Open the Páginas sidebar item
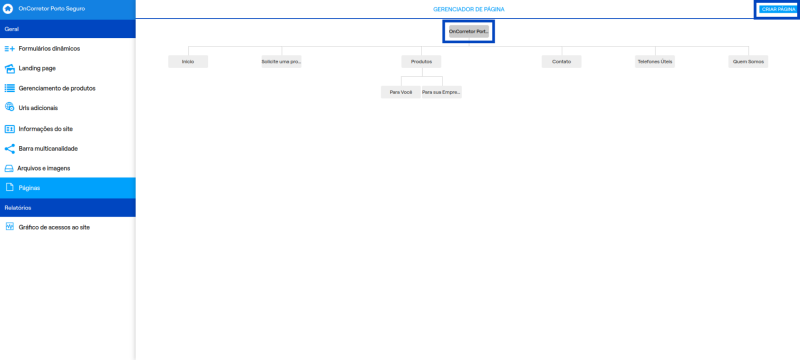Viewport: 800px width, 360px height. (67, 188)
